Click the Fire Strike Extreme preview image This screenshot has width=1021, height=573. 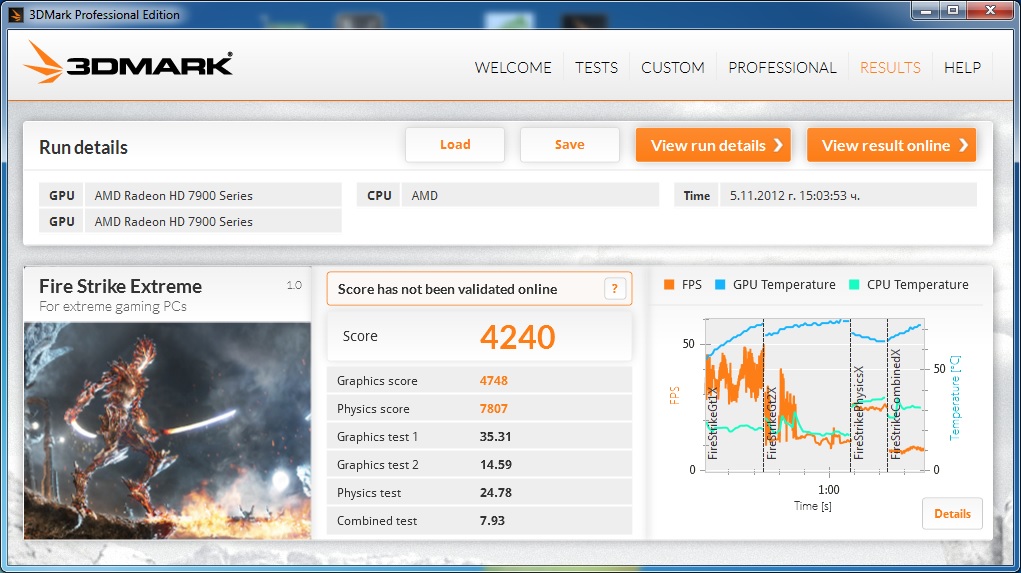coord(167,430)
